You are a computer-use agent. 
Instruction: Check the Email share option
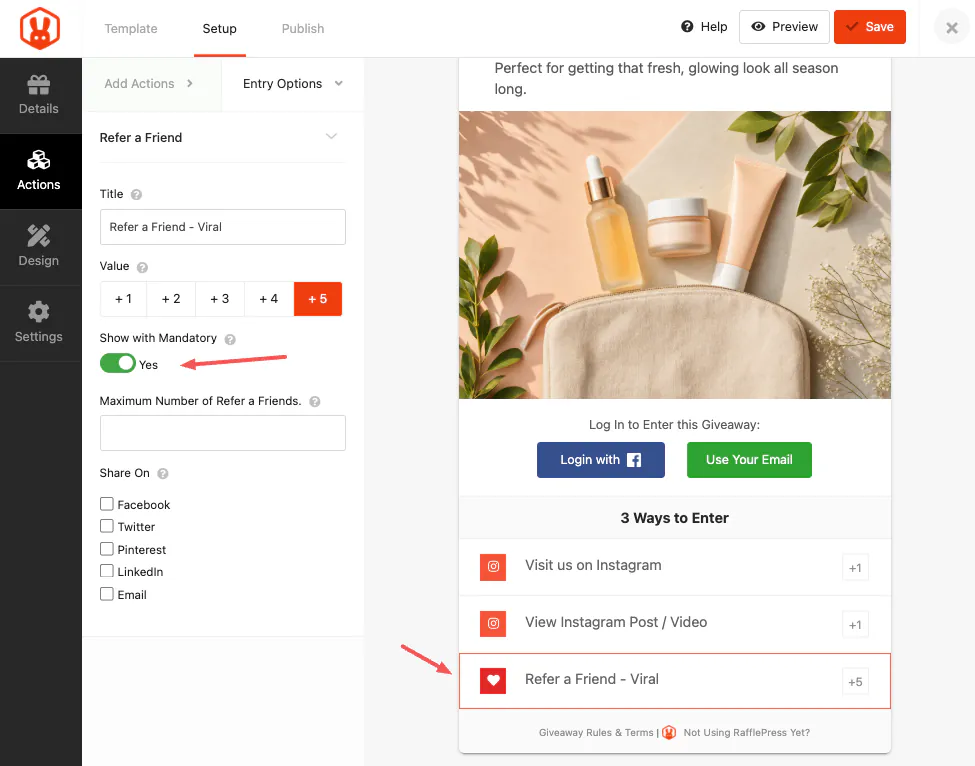click(107, 594)
